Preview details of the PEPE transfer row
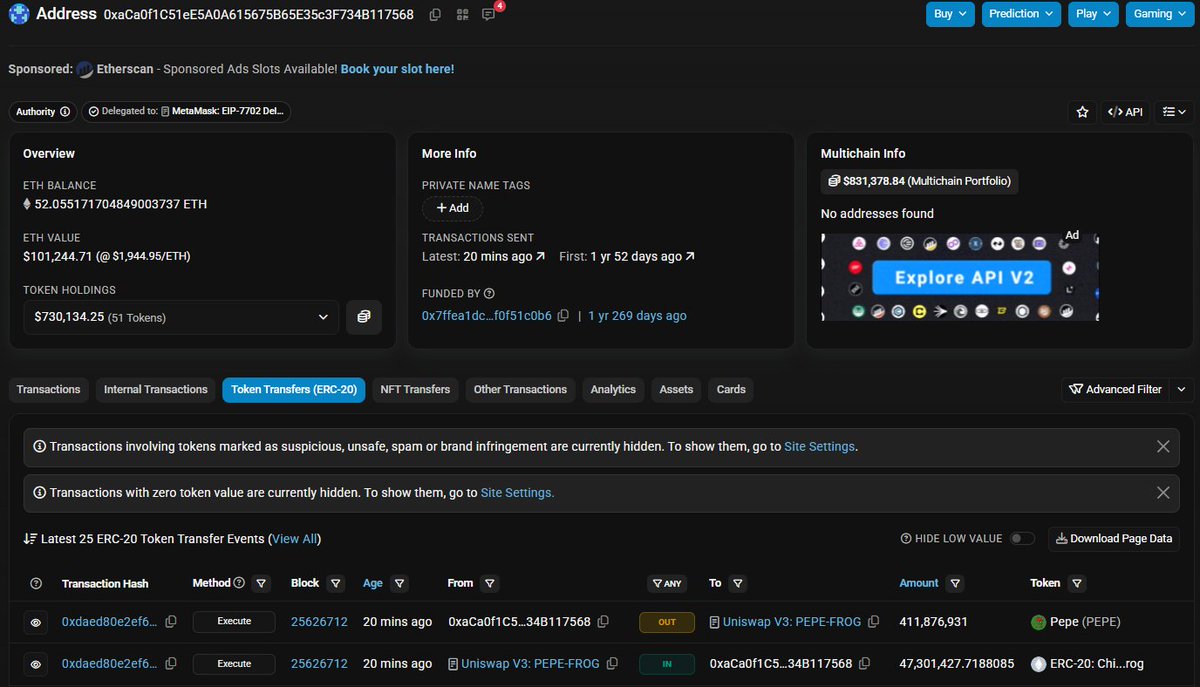1200x687 pixels. (36, 622)
